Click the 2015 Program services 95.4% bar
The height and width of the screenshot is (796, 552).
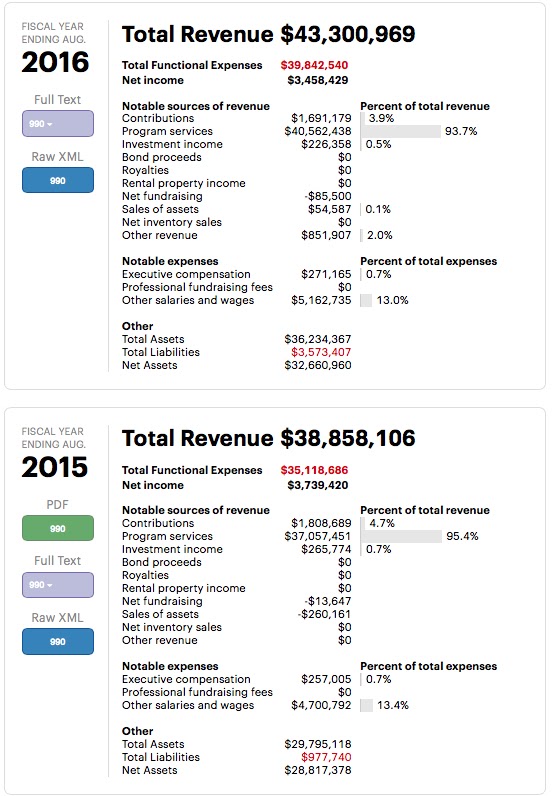[x=401, y=537]
